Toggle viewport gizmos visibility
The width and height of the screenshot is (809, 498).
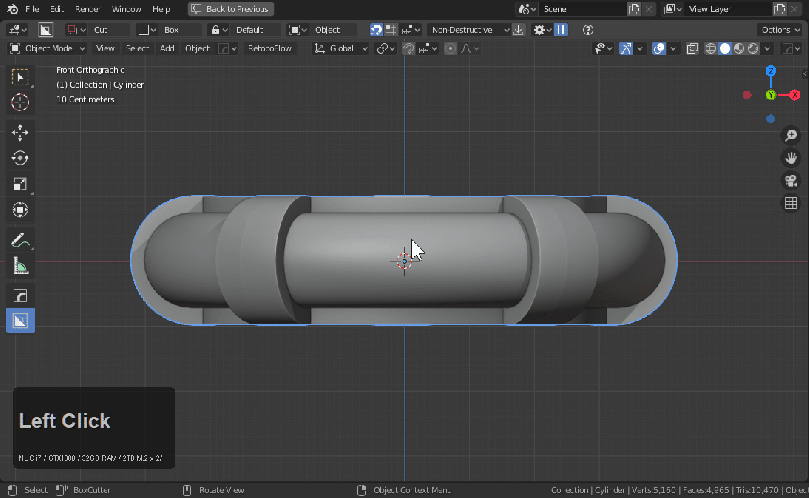(626, 48)
